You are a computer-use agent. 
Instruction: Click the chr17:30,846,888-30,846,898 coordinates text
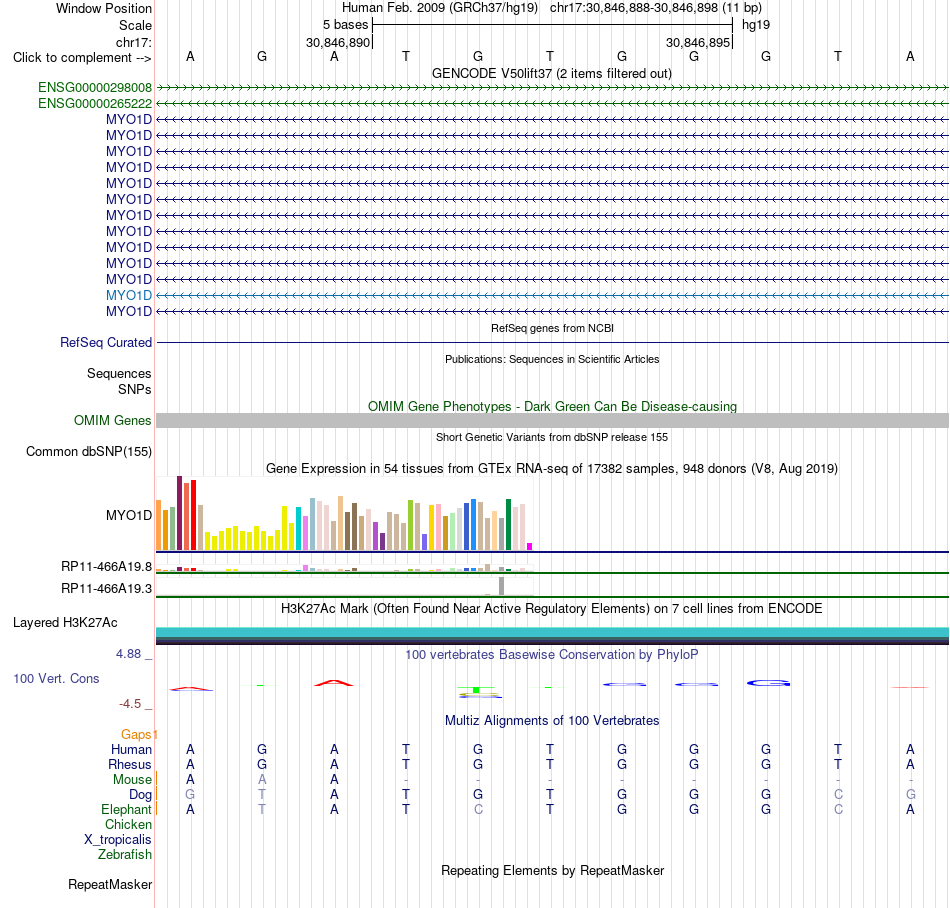(x=656, y=8)
